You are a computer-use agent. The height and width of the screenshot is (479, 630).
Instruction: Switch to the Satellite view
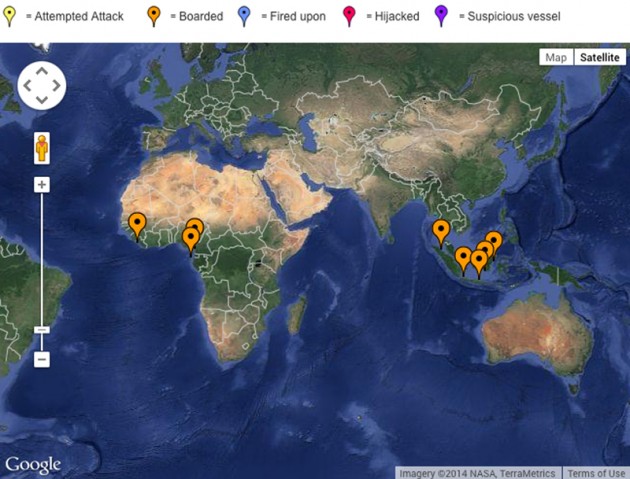click(x=599, y=57)
